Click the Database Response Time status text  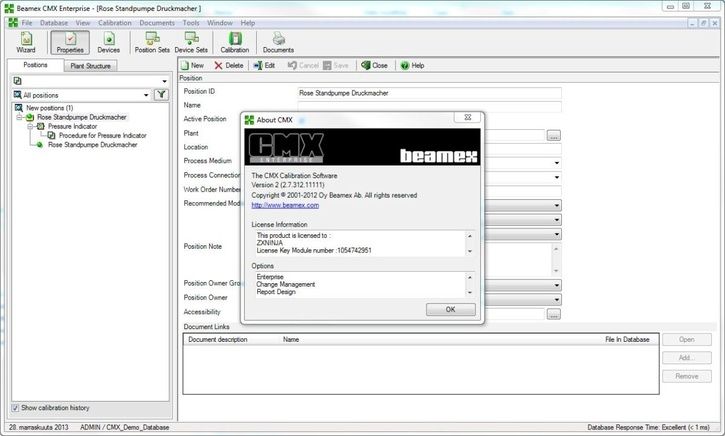(648, 427)
